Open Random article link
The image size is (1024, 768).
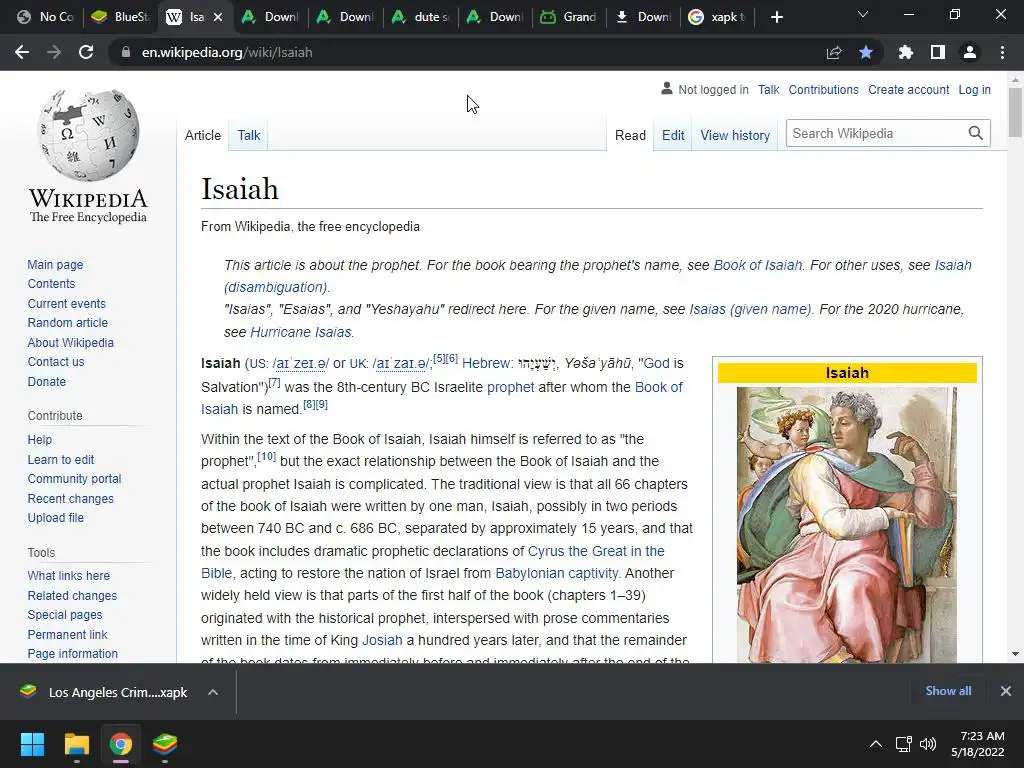click(x=67, y=323)
